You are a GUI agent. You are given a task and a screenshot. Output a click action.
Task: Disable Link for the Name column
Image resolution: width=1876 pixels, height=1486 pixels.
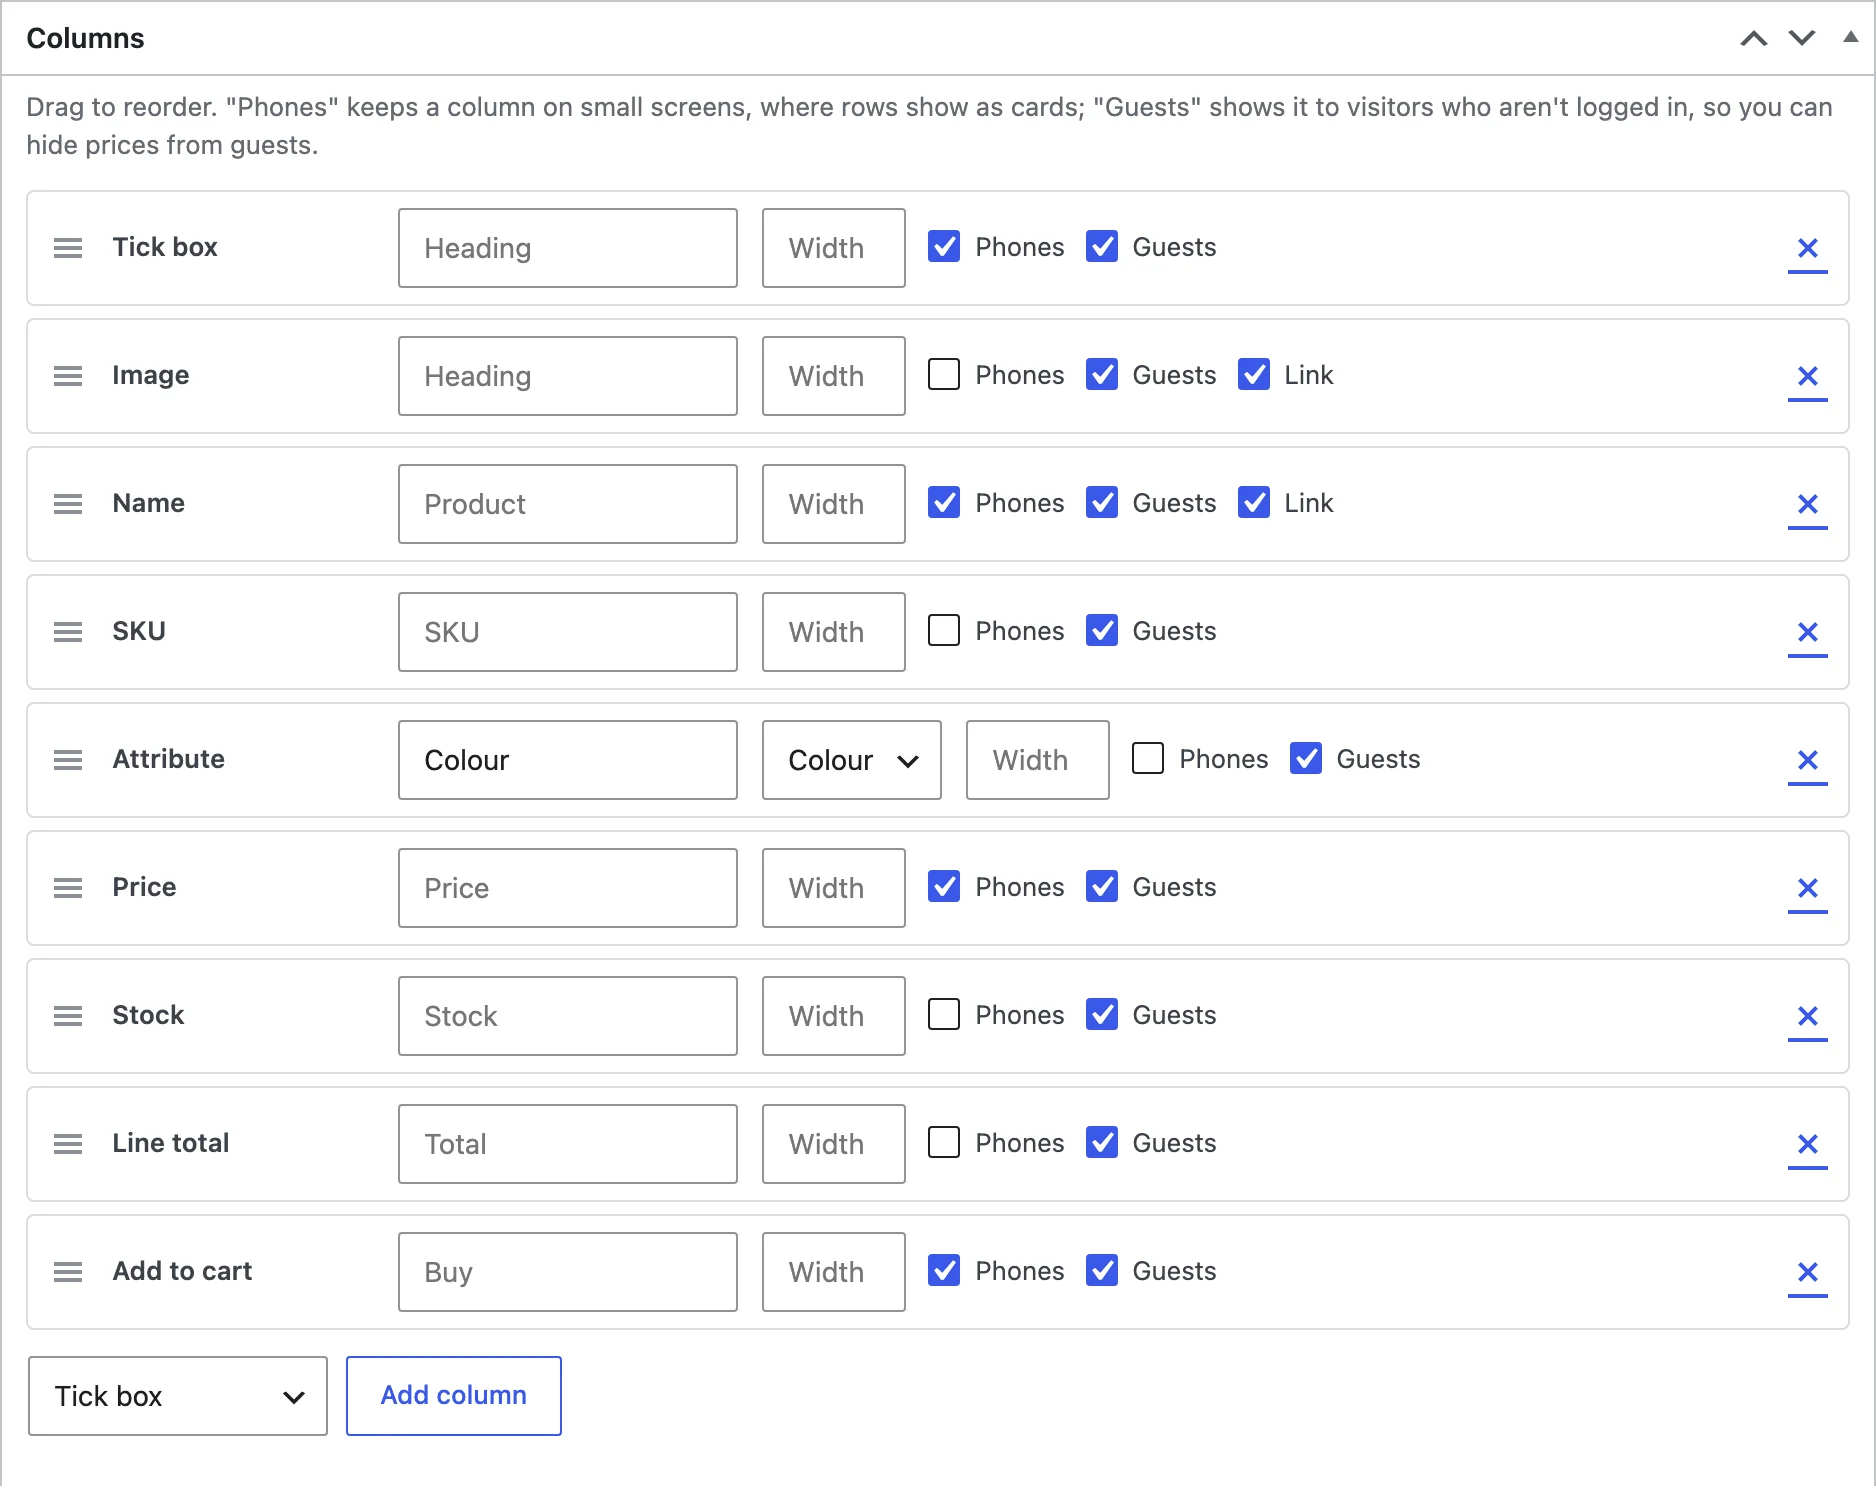click(x=1254, y=502)
